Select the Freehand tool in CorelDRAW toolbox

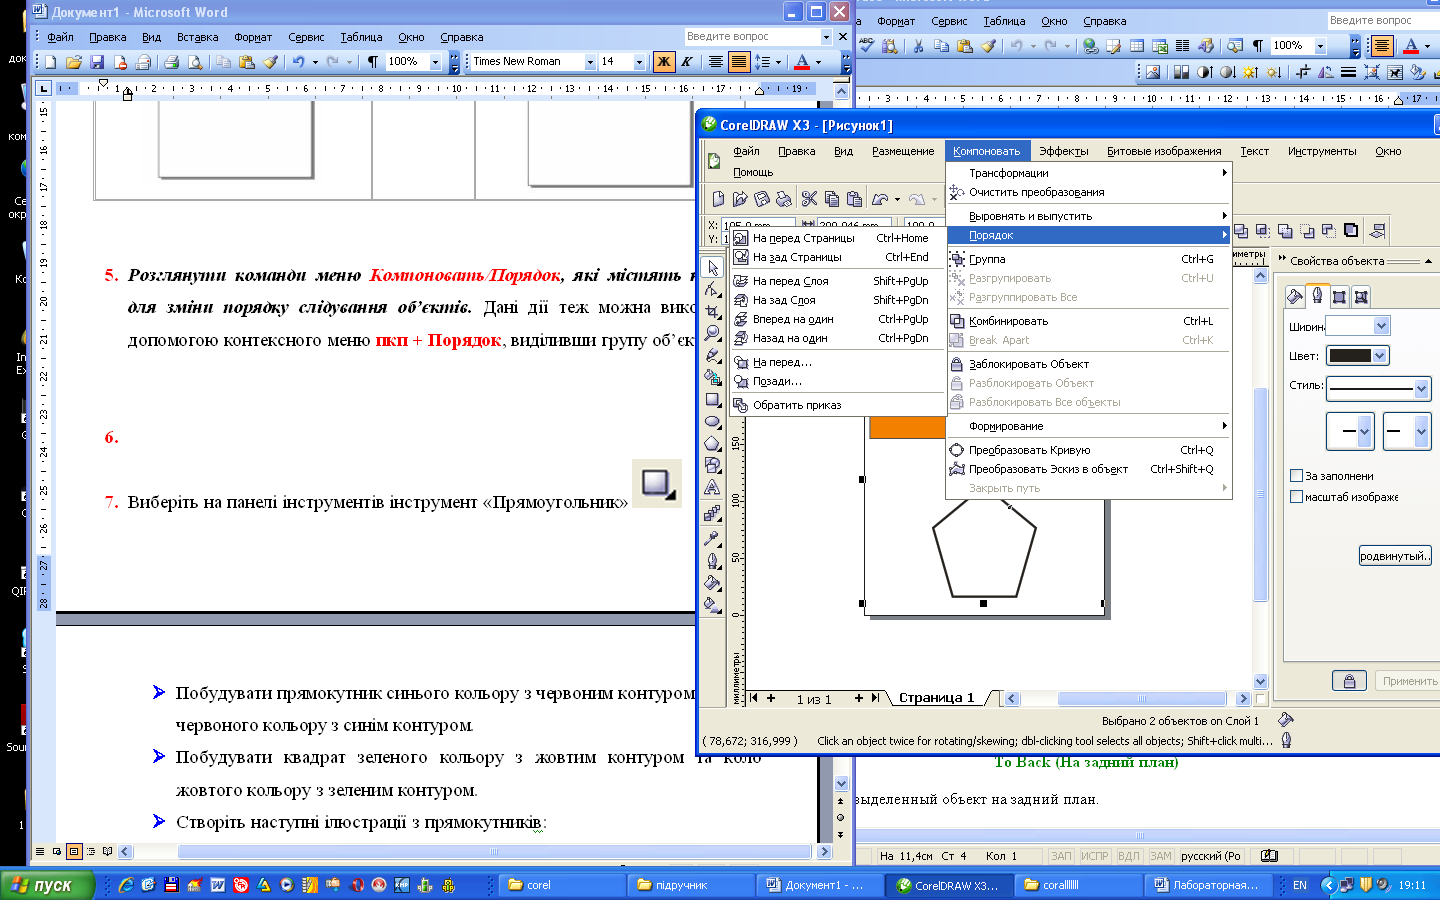[x=712, y=356]
